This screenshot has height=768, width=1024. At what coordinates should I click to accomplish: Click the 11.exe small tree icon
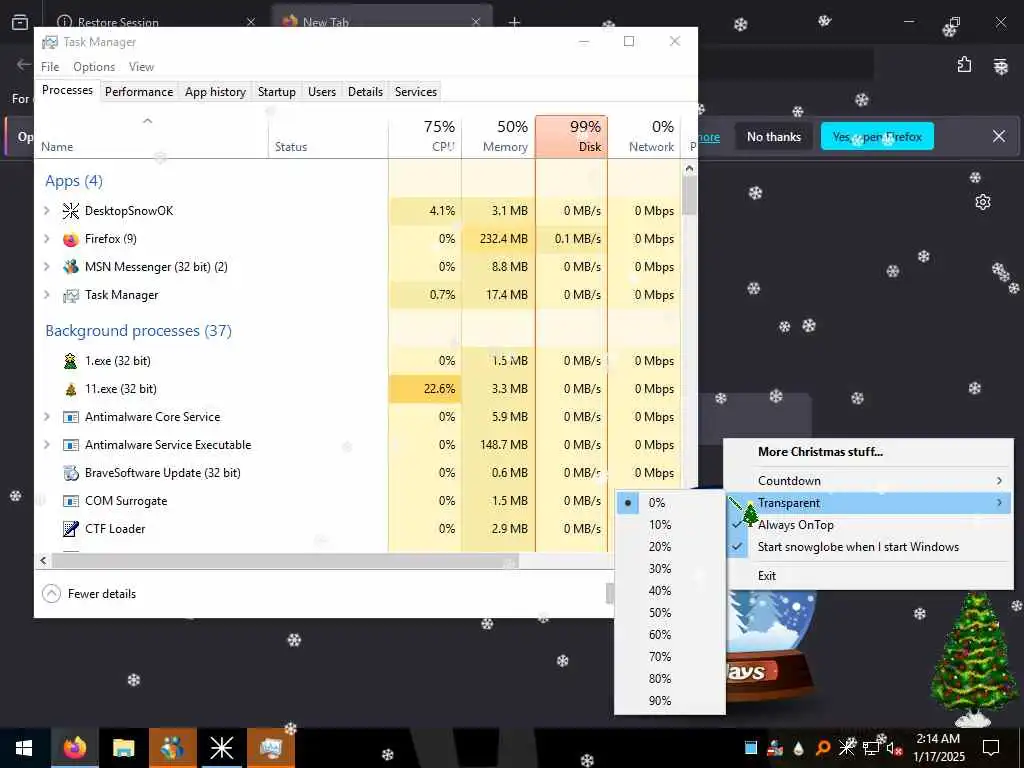[x=71, y=389]
